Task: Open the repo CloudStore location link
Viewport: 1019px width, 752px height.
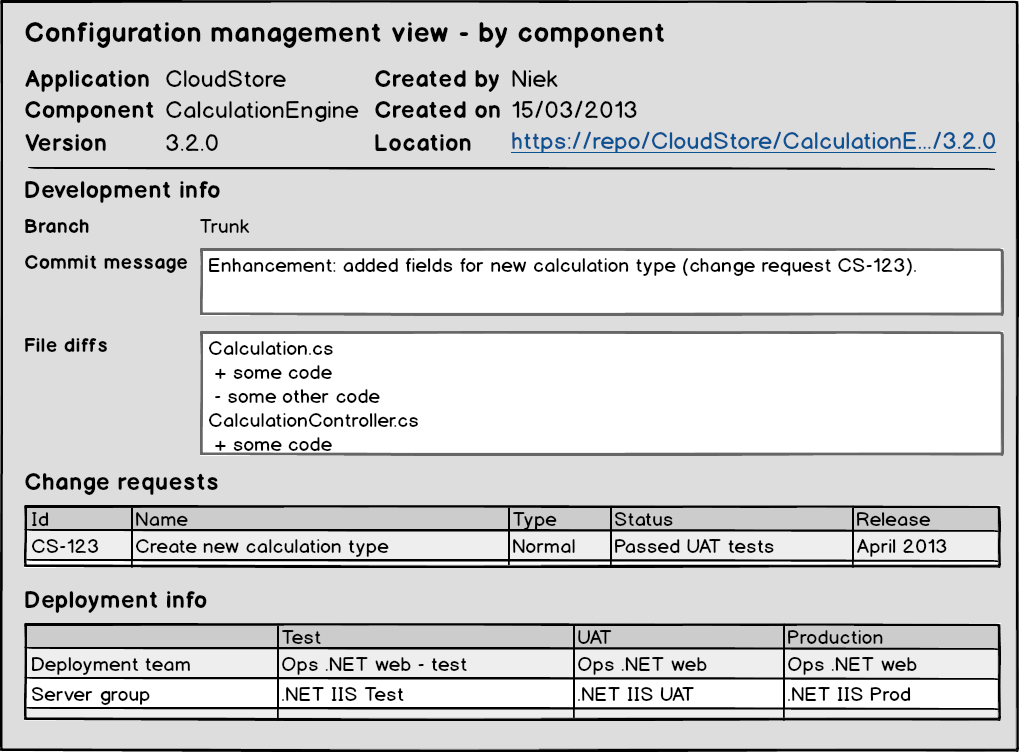Action: [x=753, y=142]
